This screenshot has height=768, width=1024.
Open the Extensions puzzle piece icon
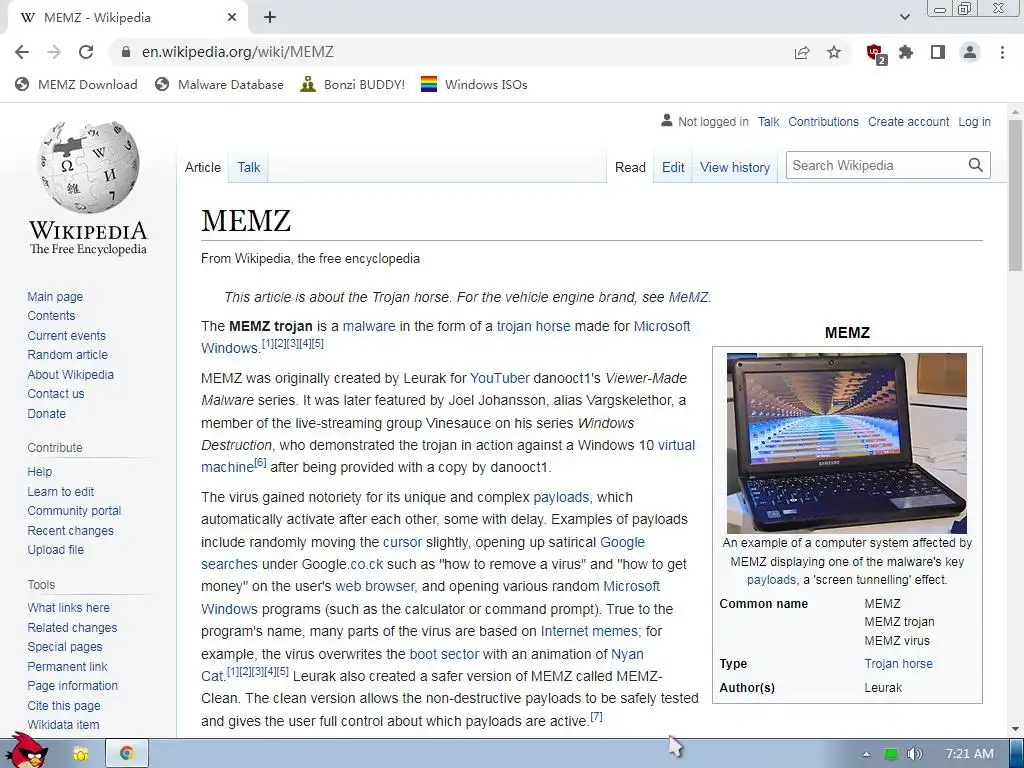tap(906, 52)
